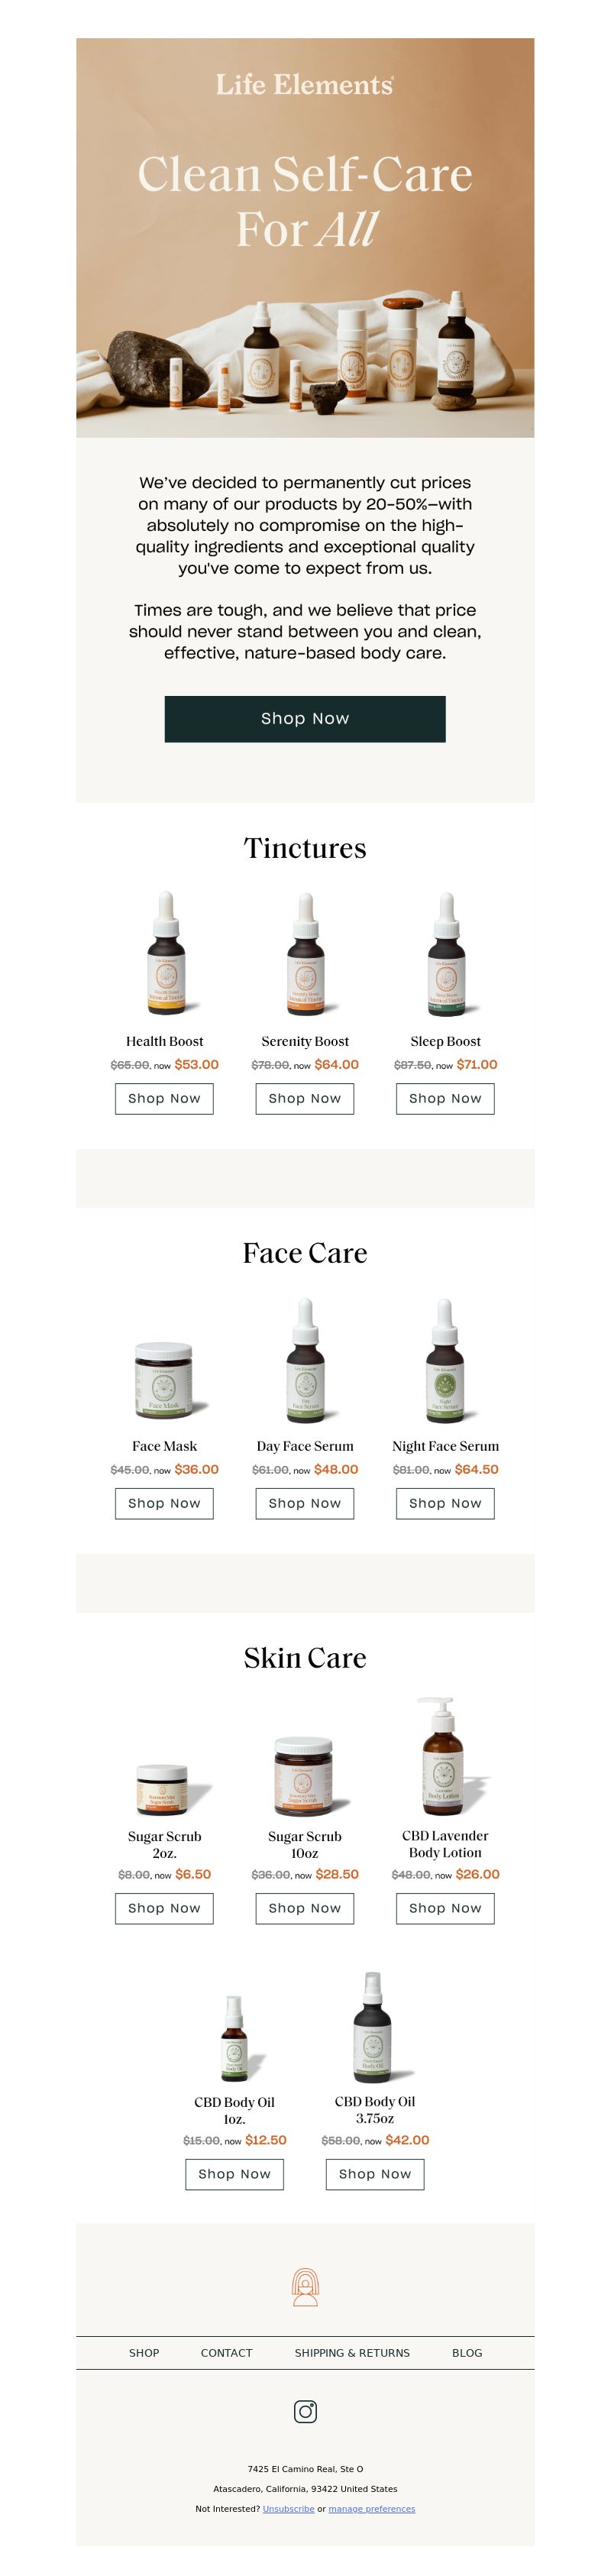Click the Unsubscribe link
Viewport: 611px width, 2576px height.
(x=288, y=2508)
